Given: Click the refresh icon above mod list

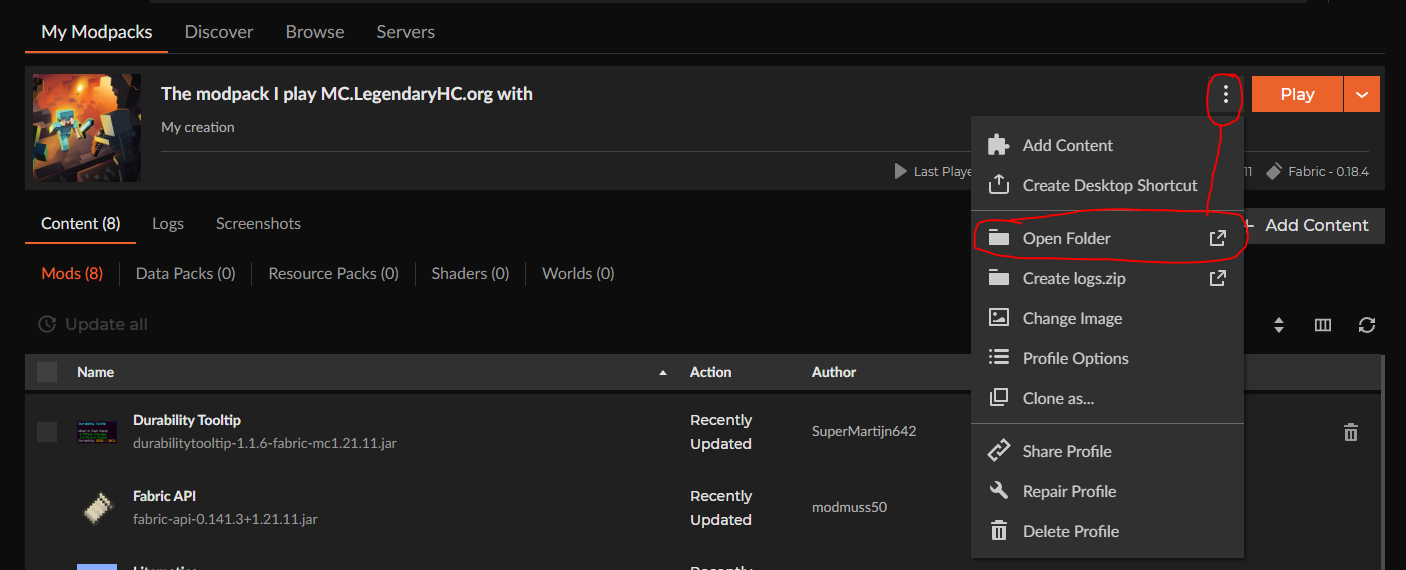Looking at the screenshot, I should pos(1367,325).
